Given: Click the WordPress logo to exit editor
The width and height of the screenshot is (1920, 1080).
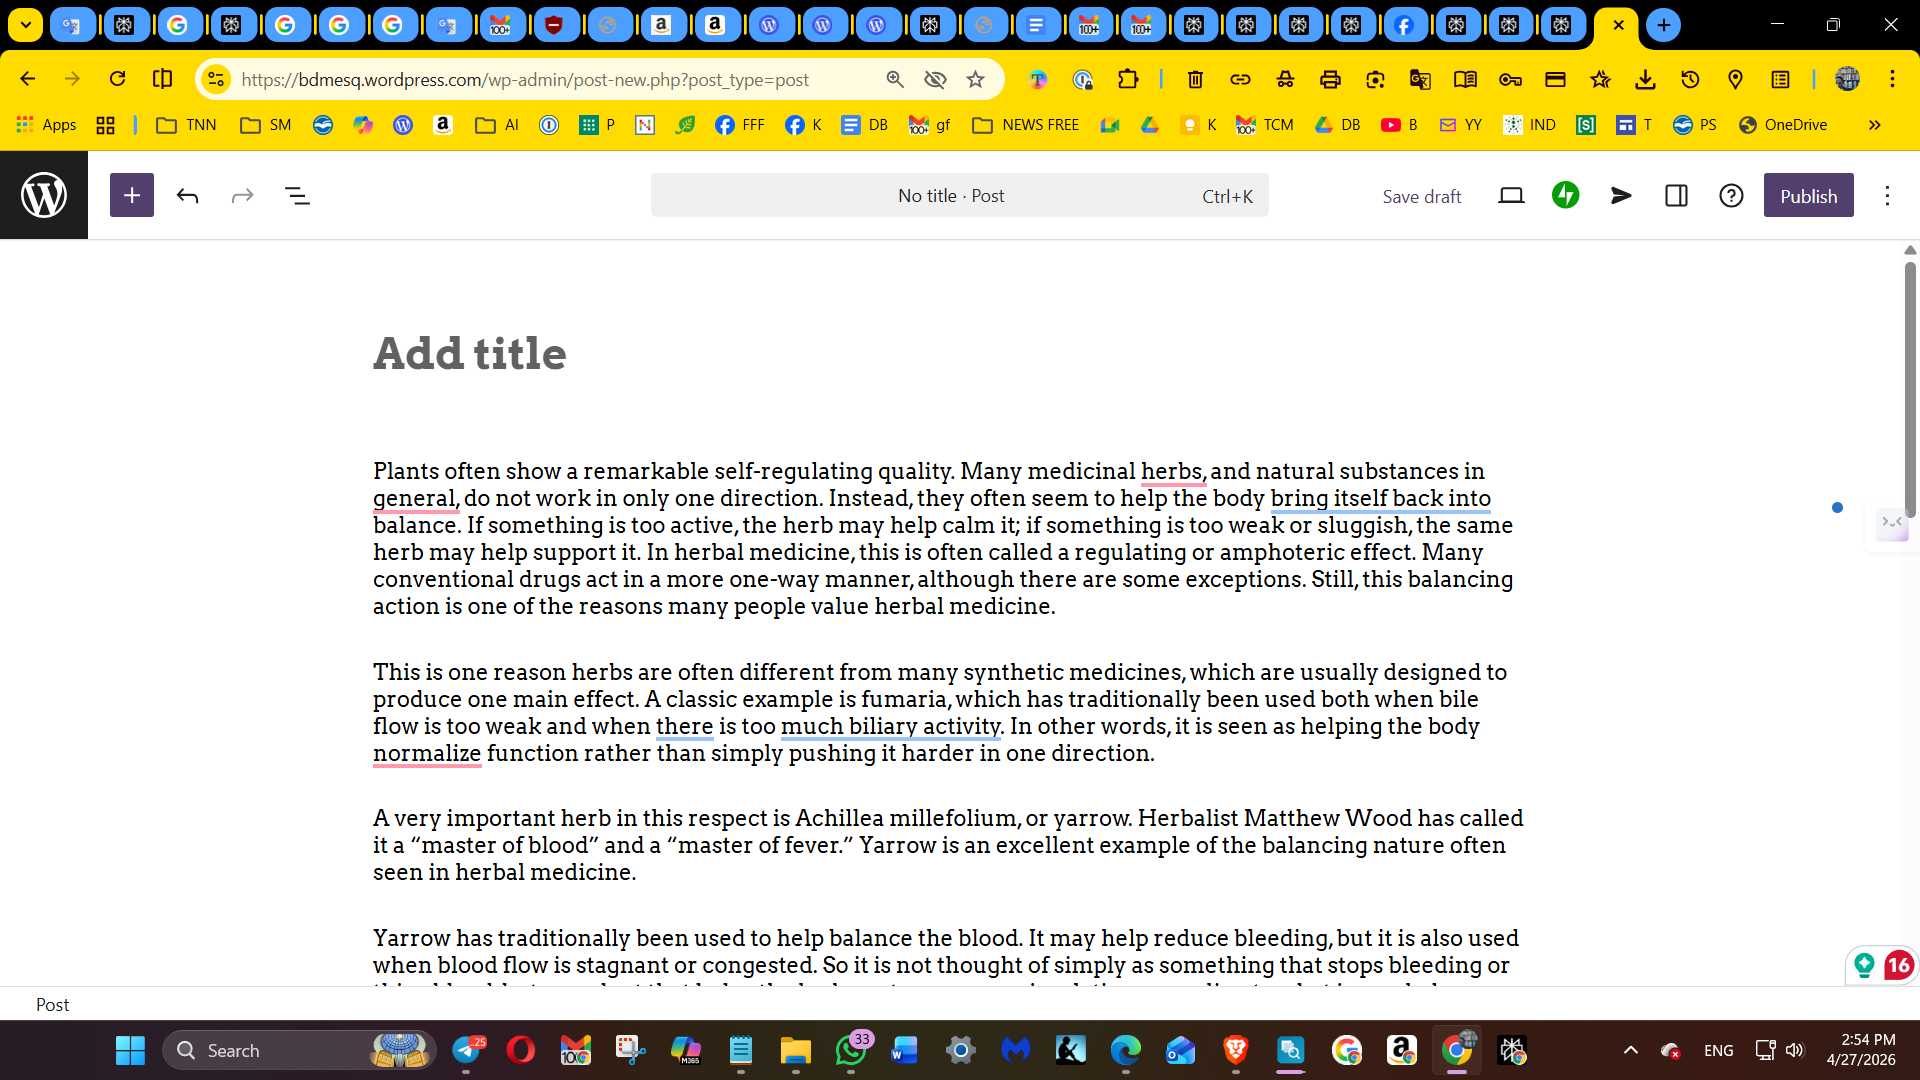Looking at the screenshot, I should tap(44, 195).
